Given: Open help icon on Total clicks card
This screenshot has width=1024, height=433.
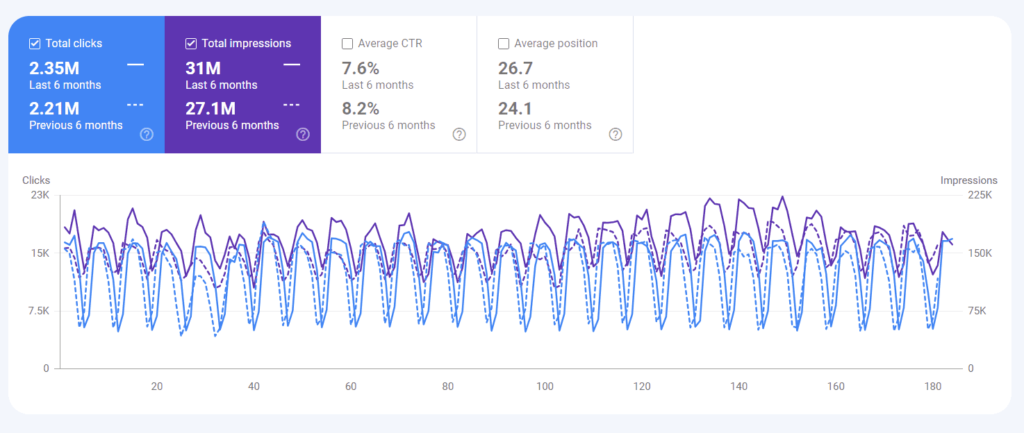Looking at the screenshot, I should click(x=146, y=135).
